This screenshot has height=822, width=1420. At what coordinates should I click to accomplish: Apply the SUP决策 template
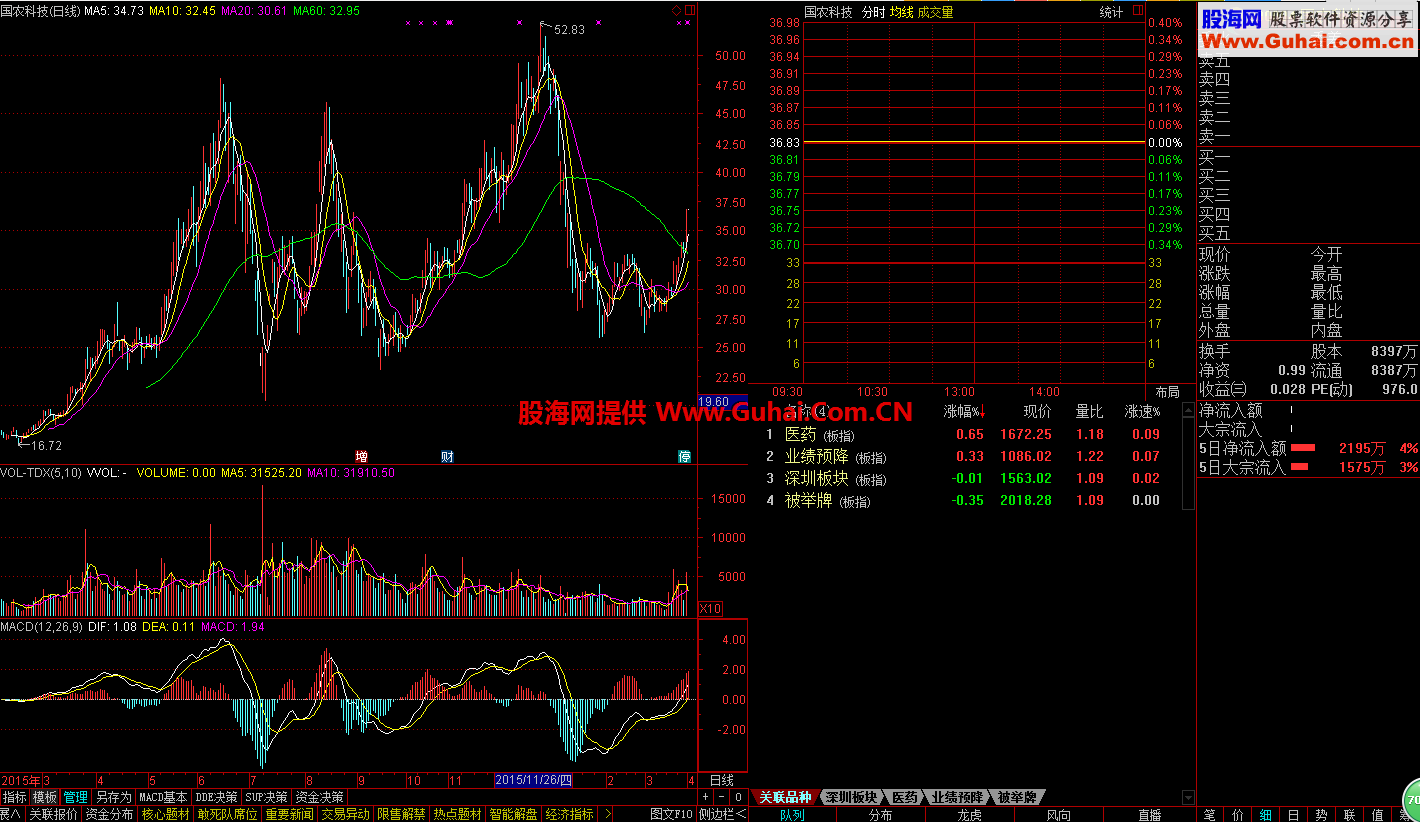(x=267, y=797)
